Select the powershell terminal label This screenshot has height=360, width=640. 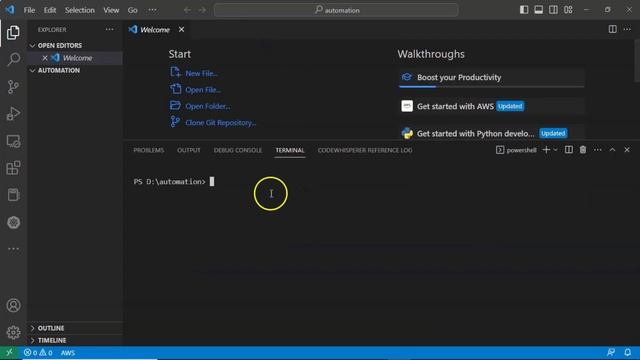pyautogui.click(x=516, y=150)
